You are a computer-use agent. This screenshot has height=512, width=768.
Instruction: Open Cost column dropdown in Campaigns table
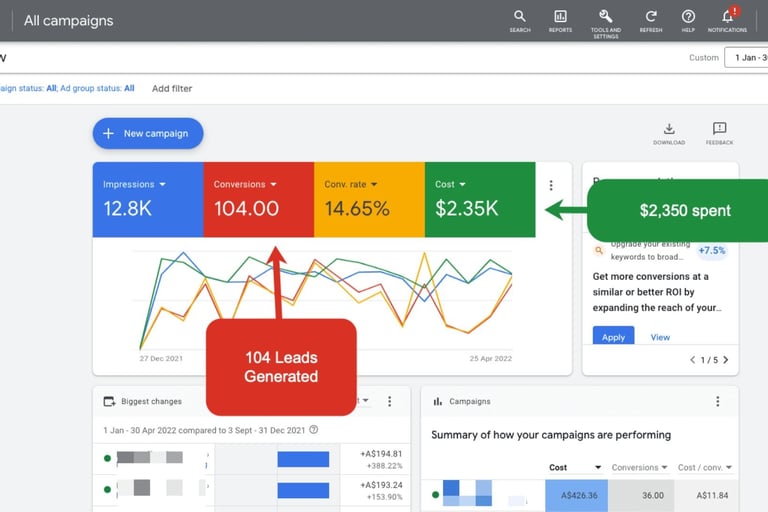[x=598, y=467]
